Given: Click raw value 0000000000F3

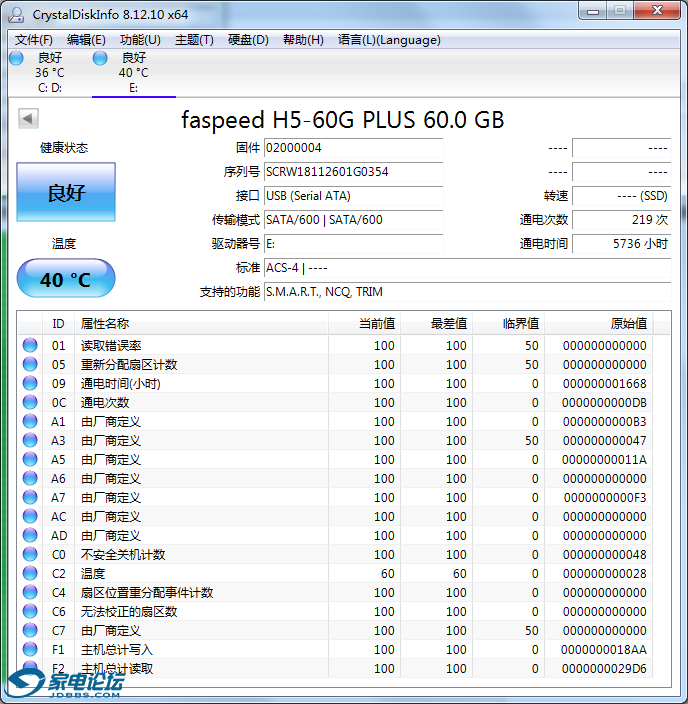Looking at the screenshot, I should coord(605,497).
